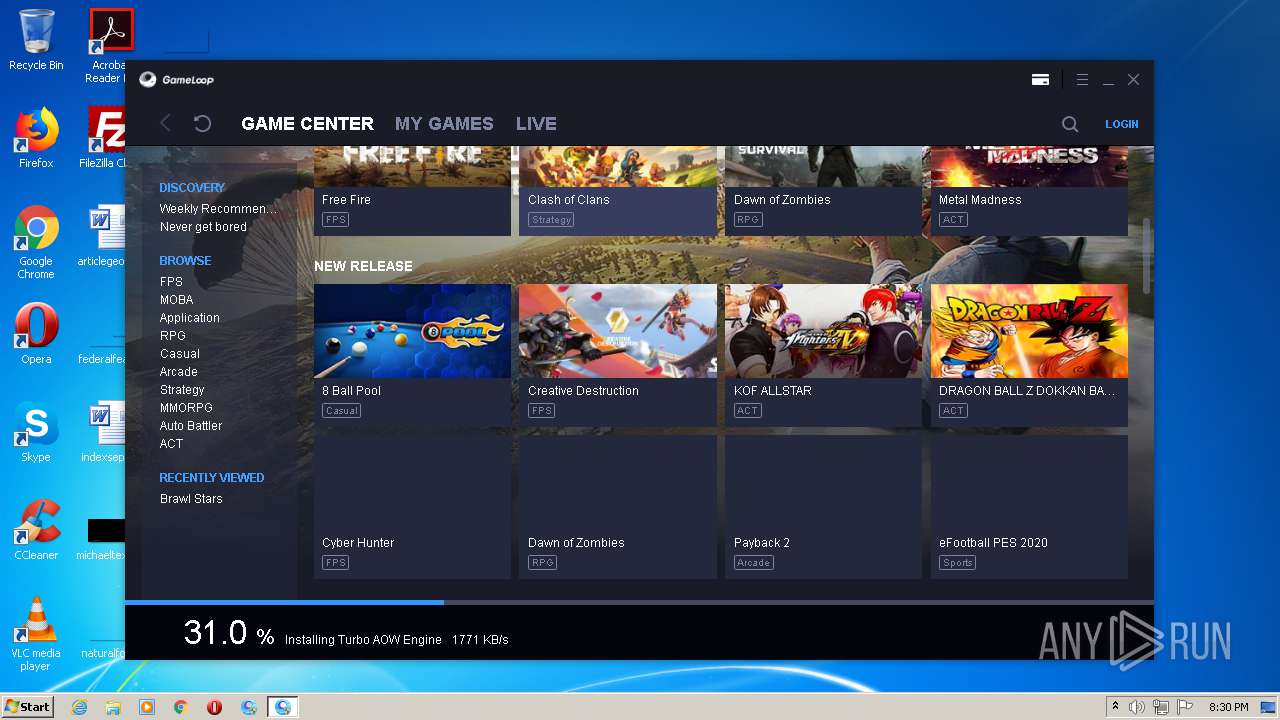Browse the MMORPG category
1280x720 pixels.
tap(186, 408)
